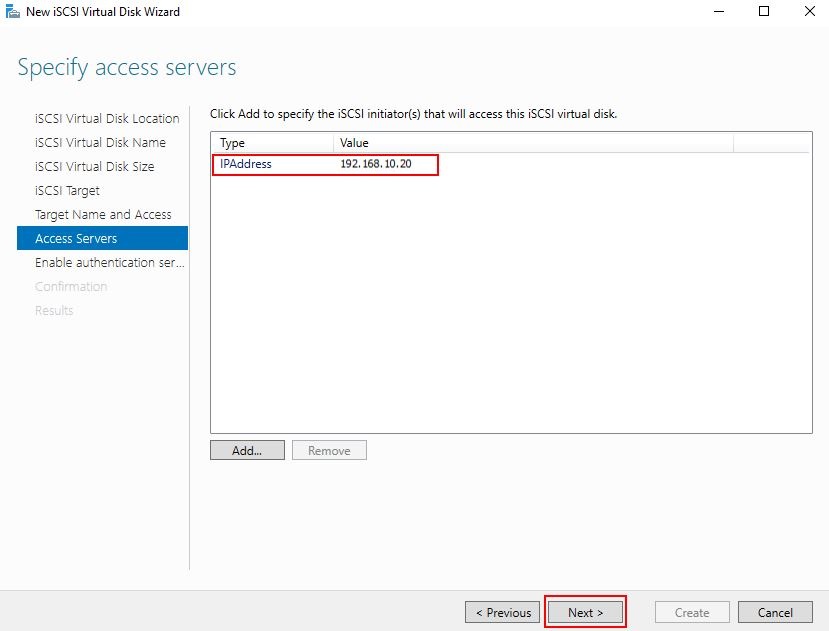Select the iSCSI Virtual Disk Size step

(x=94, y=167)
